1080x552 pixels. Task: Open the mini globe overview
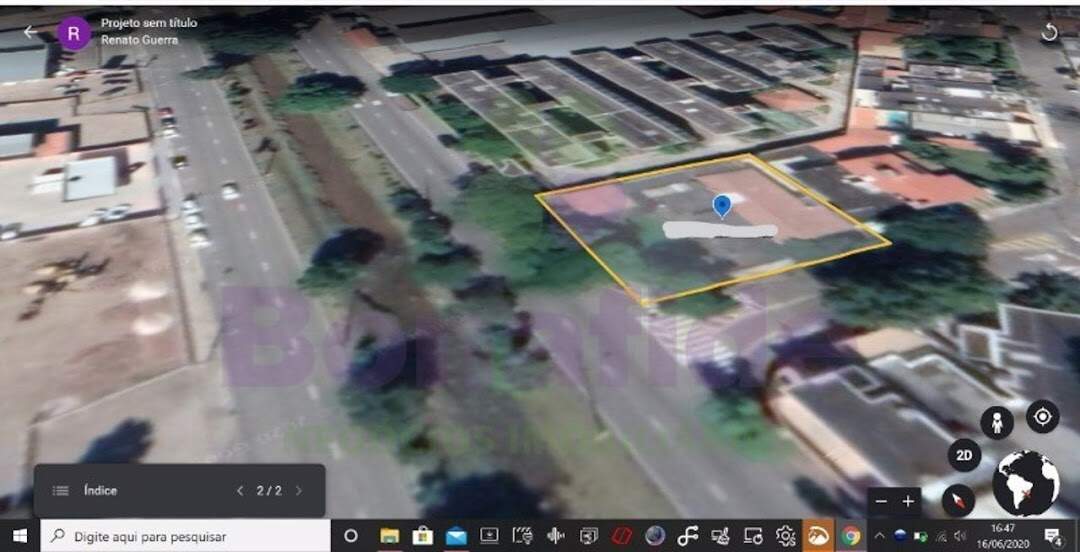(x=1026, y=483)
